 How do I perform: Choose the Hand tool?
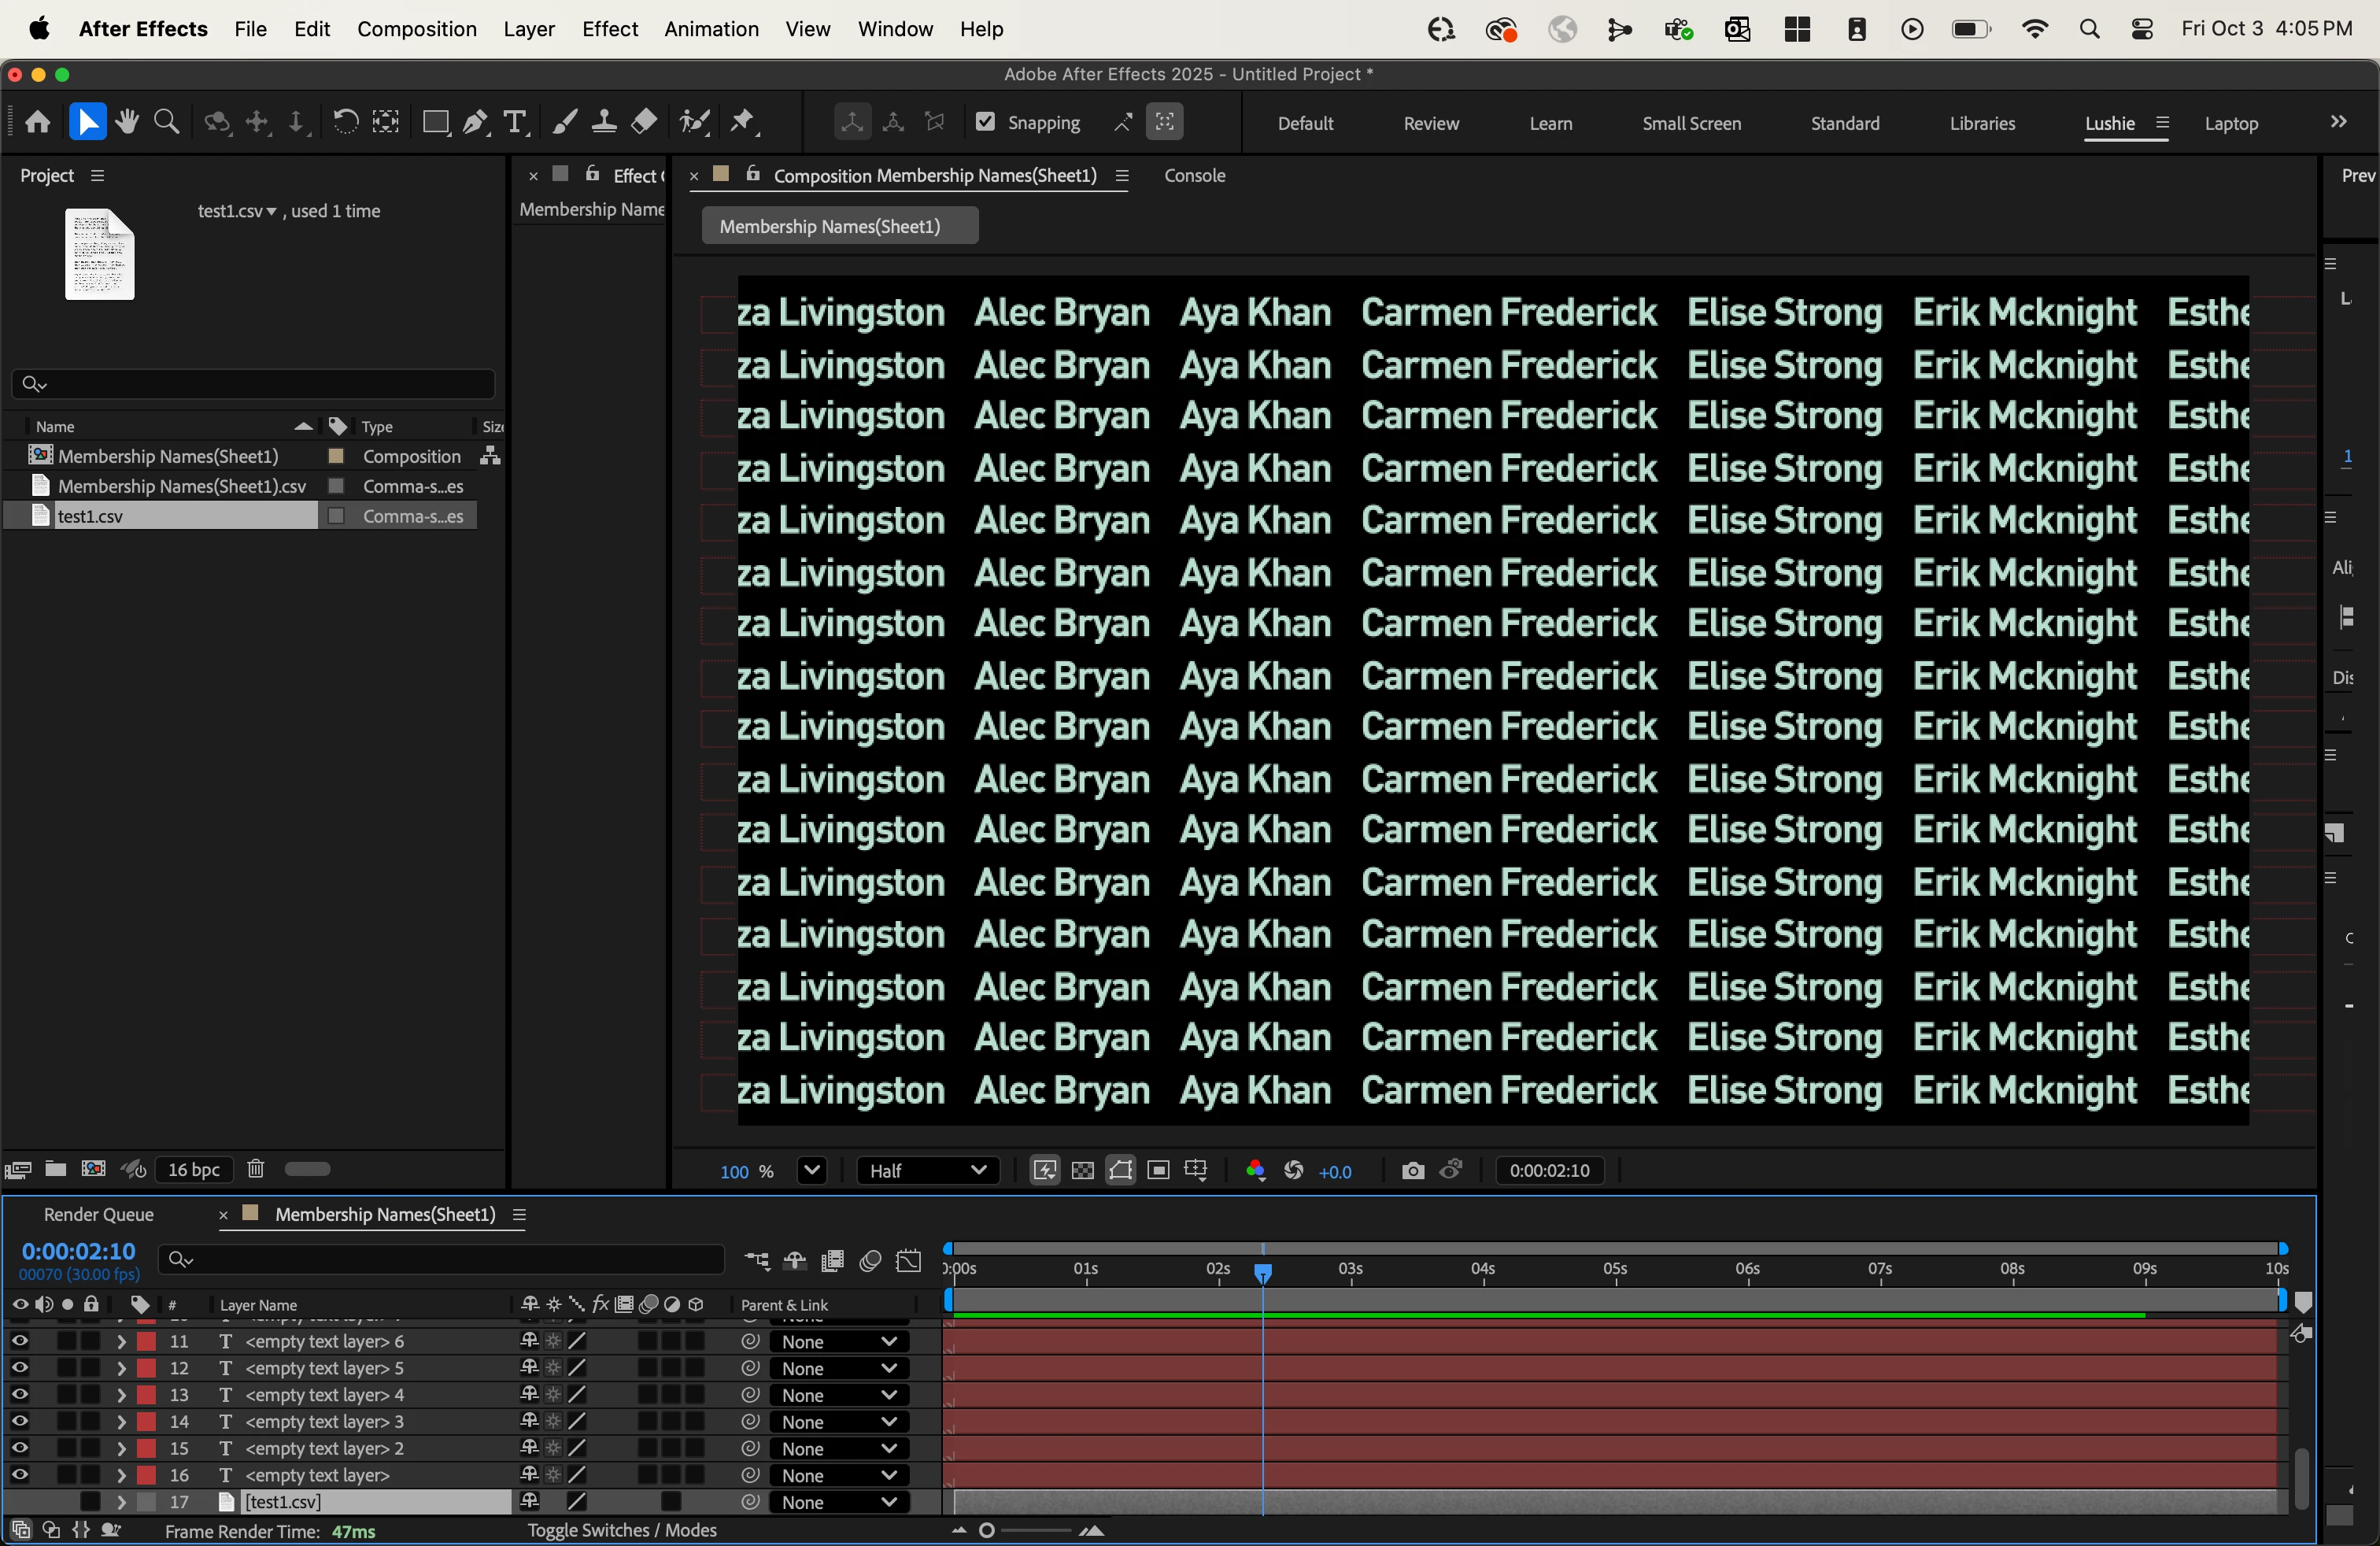pyautogui.click(x=127, y=122)
